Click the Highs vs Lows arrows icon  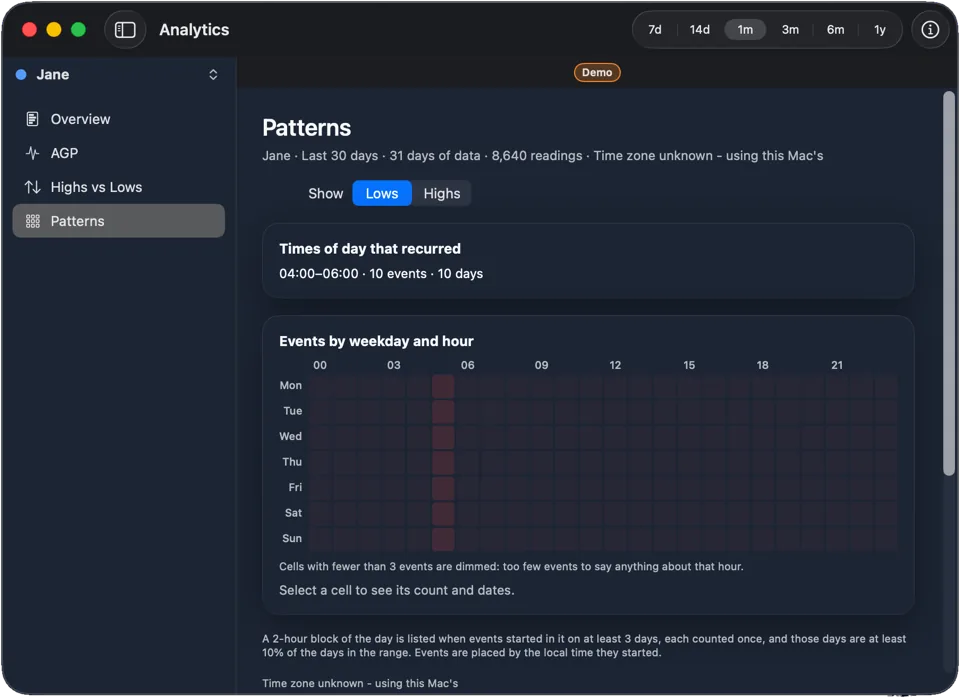[32, 187]
